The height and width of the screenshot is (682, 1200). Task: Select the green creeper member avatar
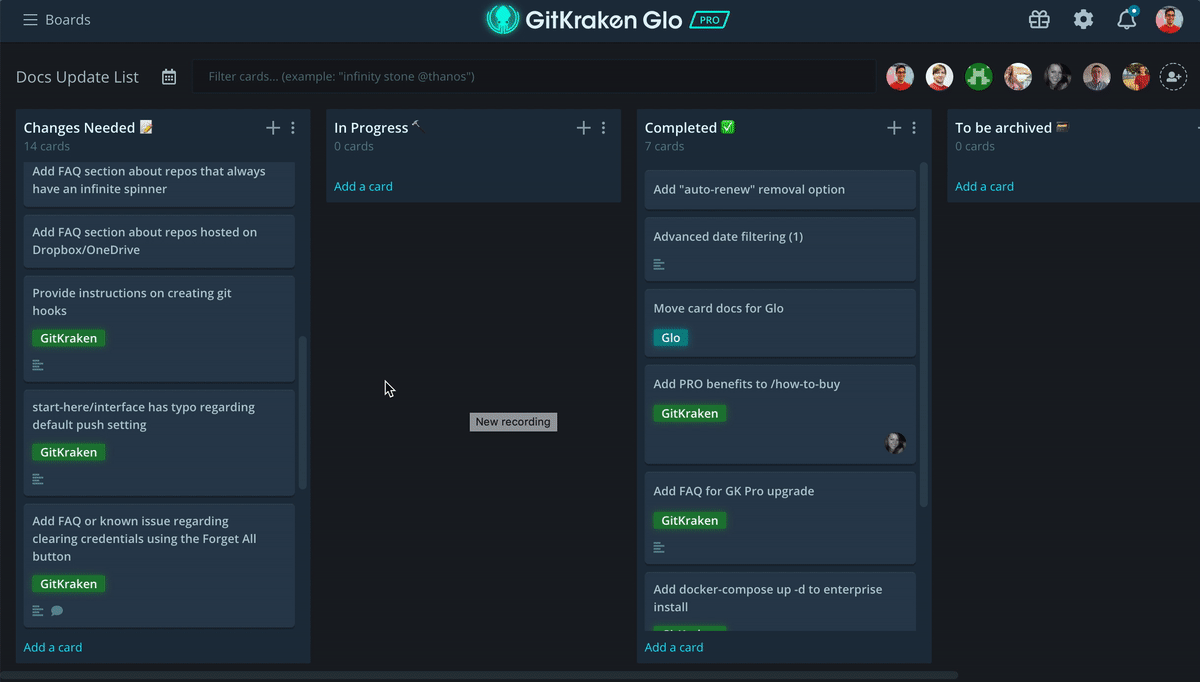point(979,77)
